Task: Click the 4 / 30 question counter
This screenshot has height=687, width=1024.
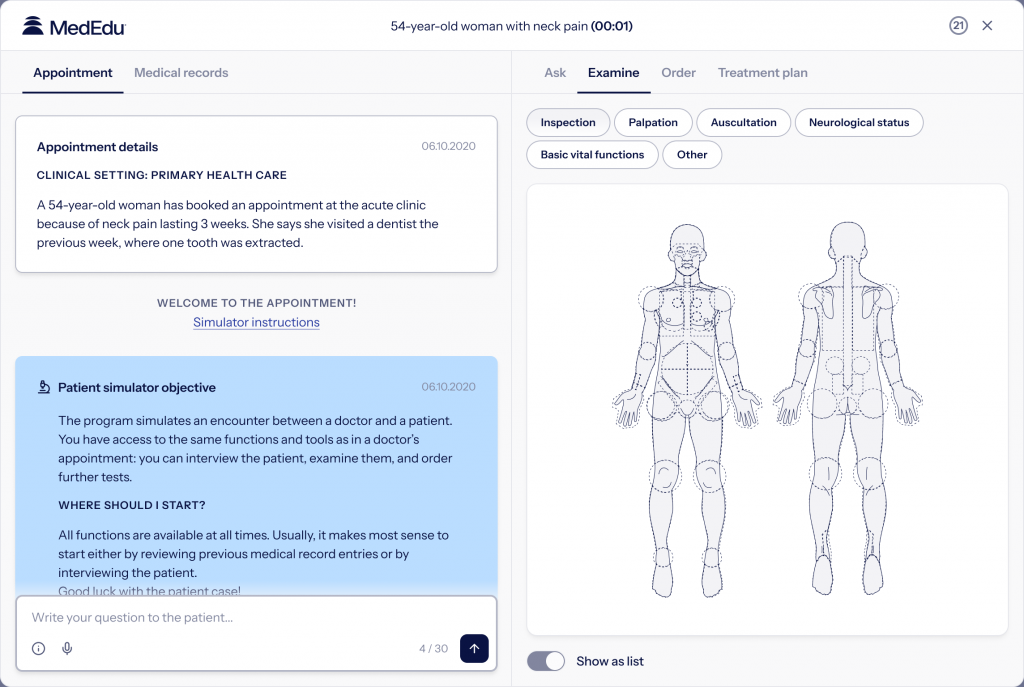Action: tap(434, 648)
